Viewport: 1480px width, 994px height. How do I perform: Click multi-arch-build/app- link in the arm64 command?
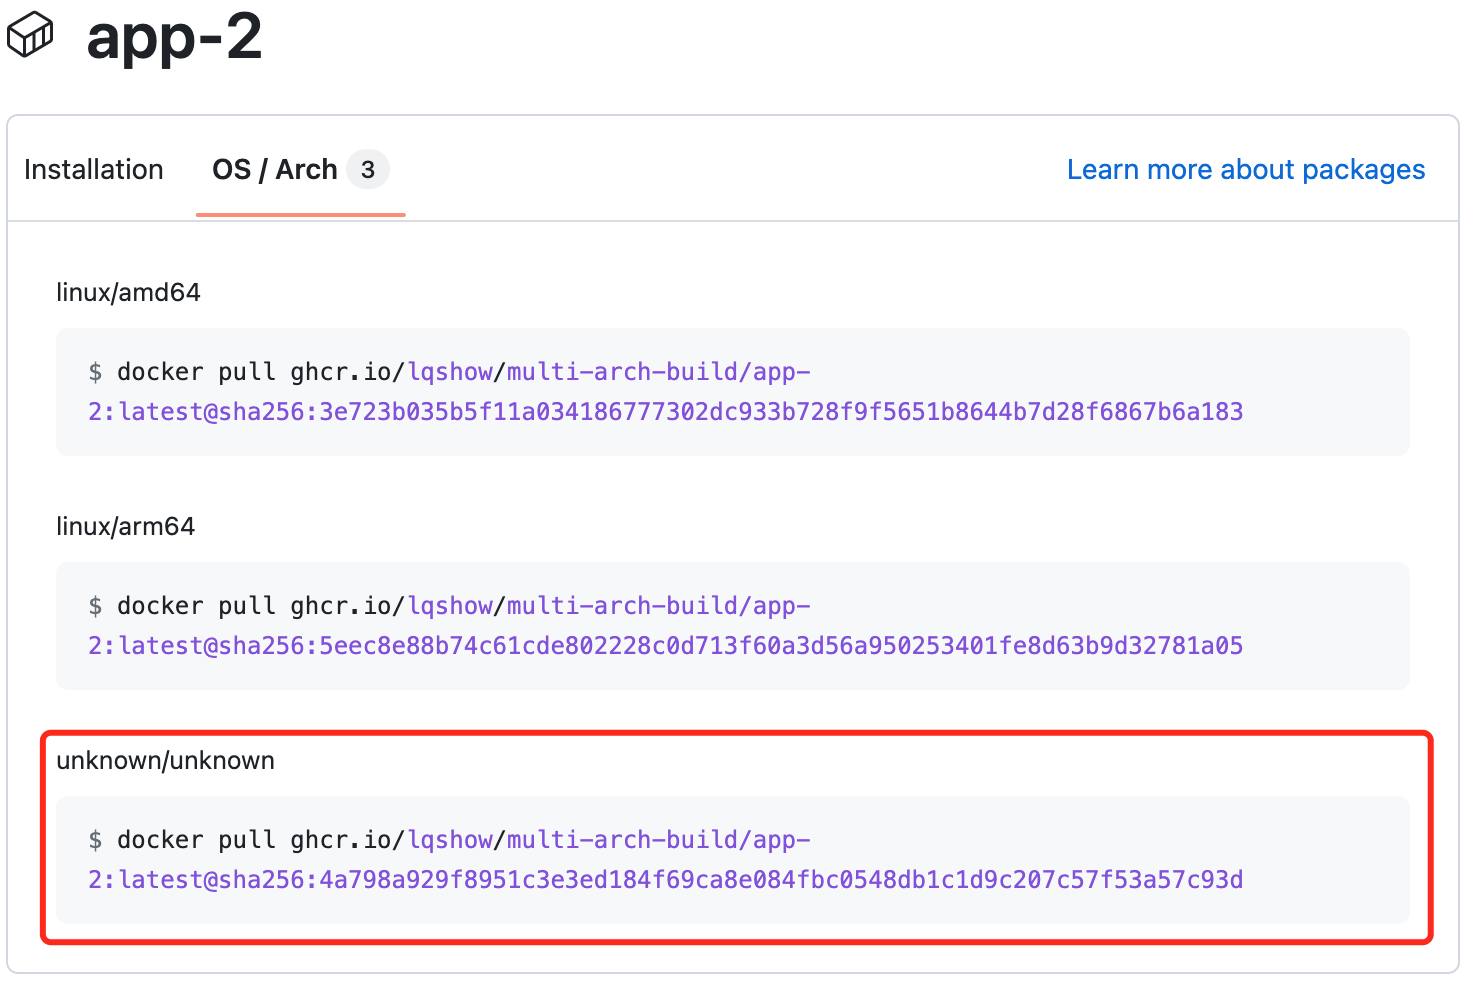[658, 606]
